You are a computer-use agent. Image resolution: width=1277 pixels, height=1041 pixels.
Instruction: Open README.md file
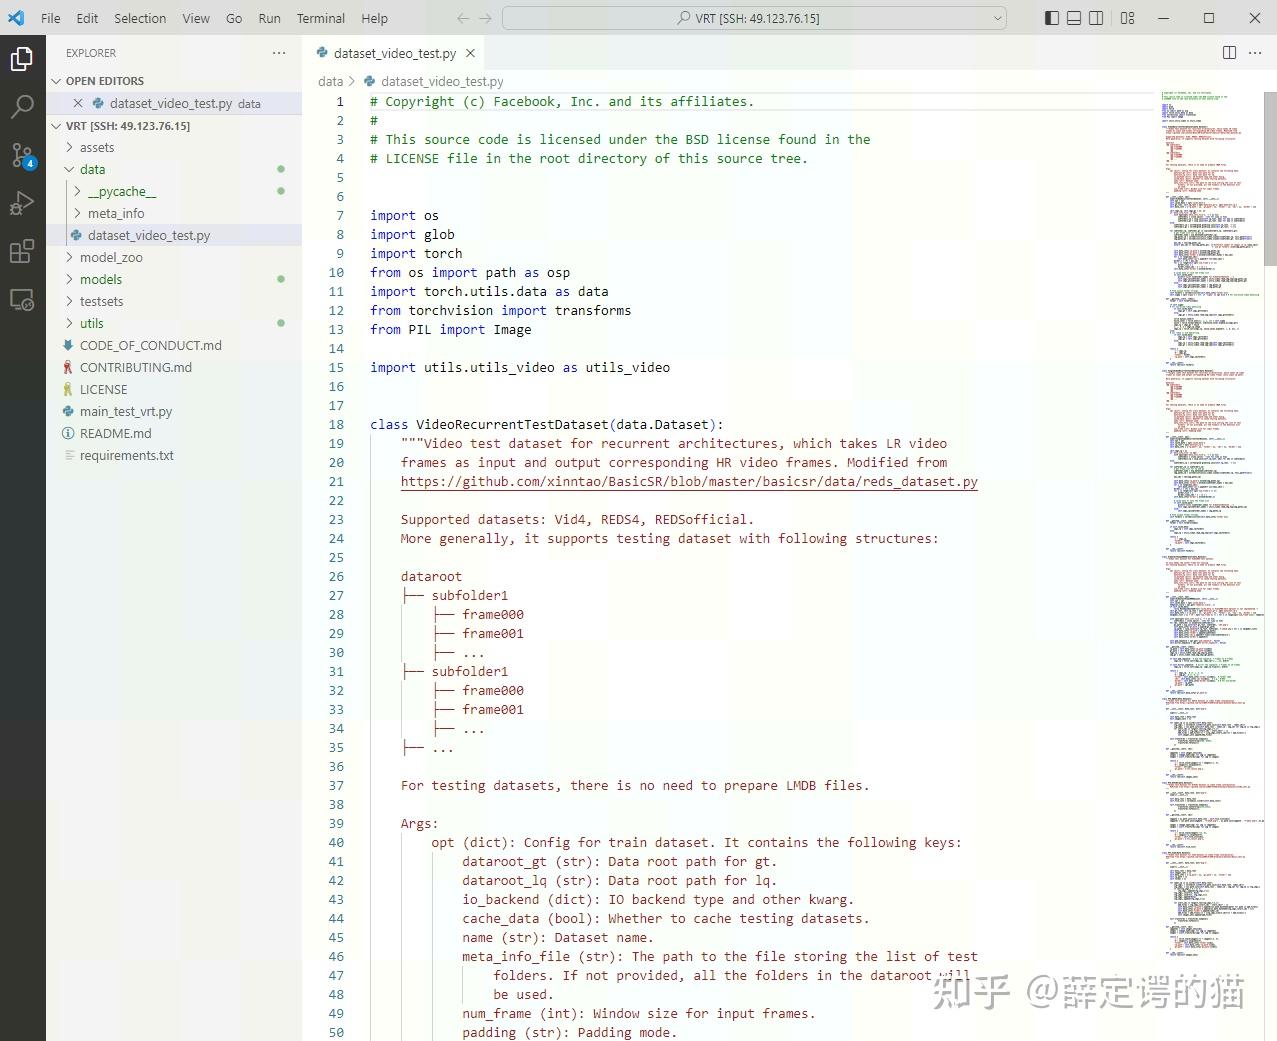(x=116, y=434)
